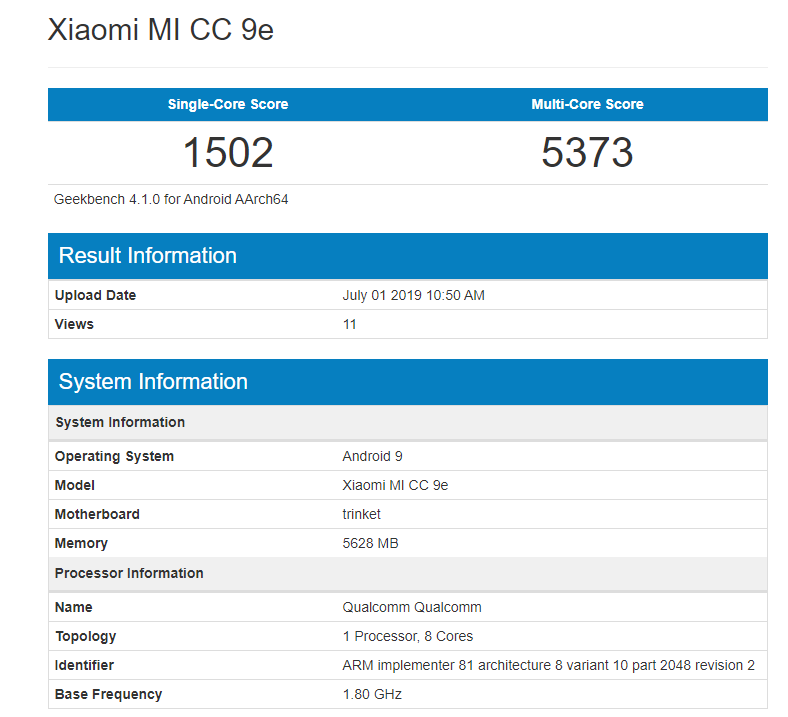Click the Multi-Core Score header
The width and height of the screenshot is (788, 717).
click(x=587, y=104)
